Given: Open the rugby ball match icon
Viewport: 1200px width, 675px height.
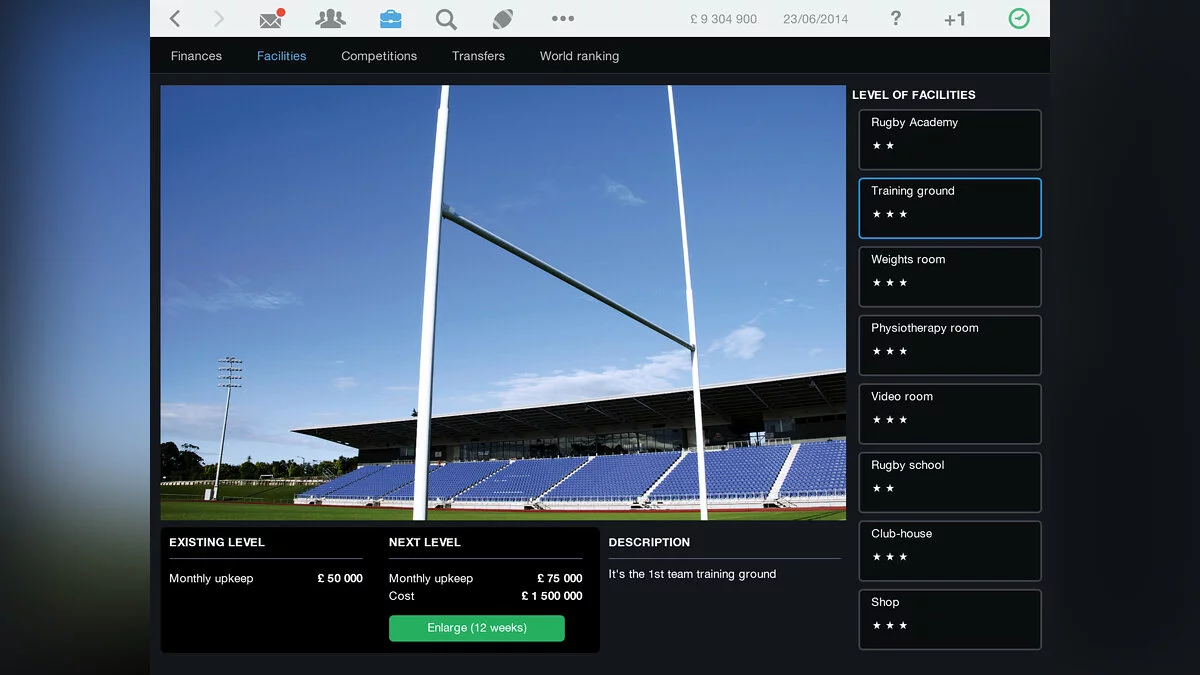Looking at the screenshot, I should point(503,18).
